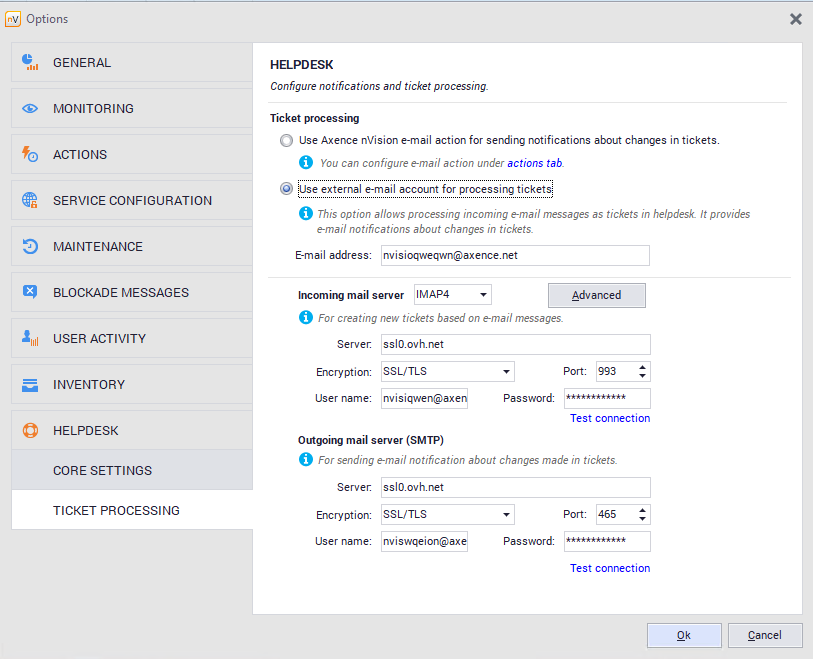Click the Maintenance circular arrow icon

(x=30, y=247)
